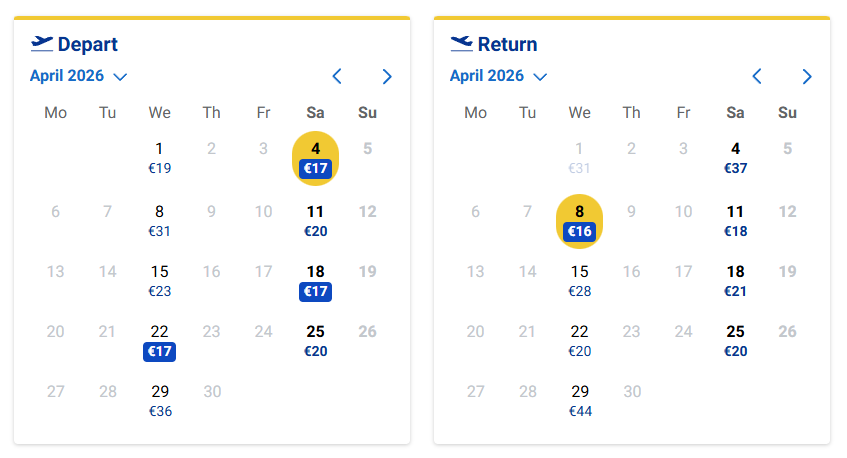Go to previous month in Depart calendar
847x458 pixels.
click(x=337, y=76)
